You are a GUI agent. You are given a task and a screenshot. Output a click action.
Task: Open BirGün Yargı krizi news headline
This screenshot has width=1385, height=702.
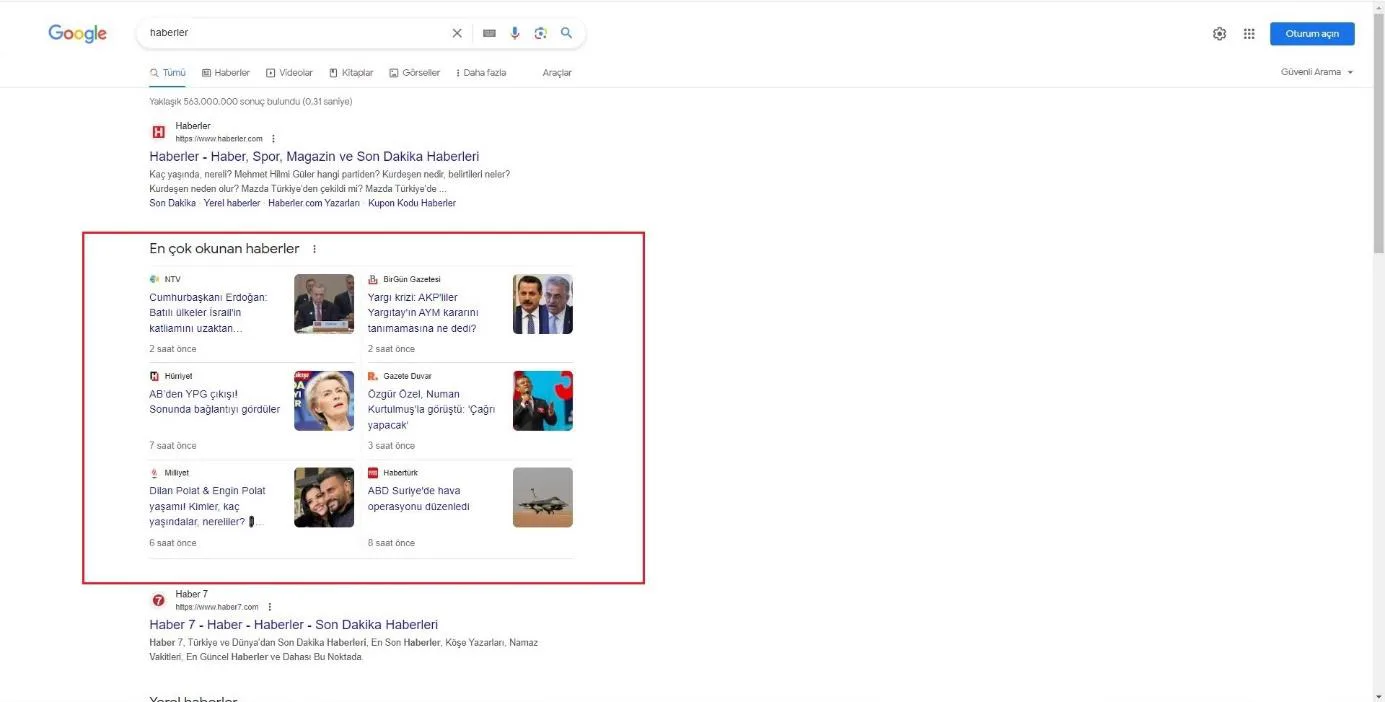424,313
